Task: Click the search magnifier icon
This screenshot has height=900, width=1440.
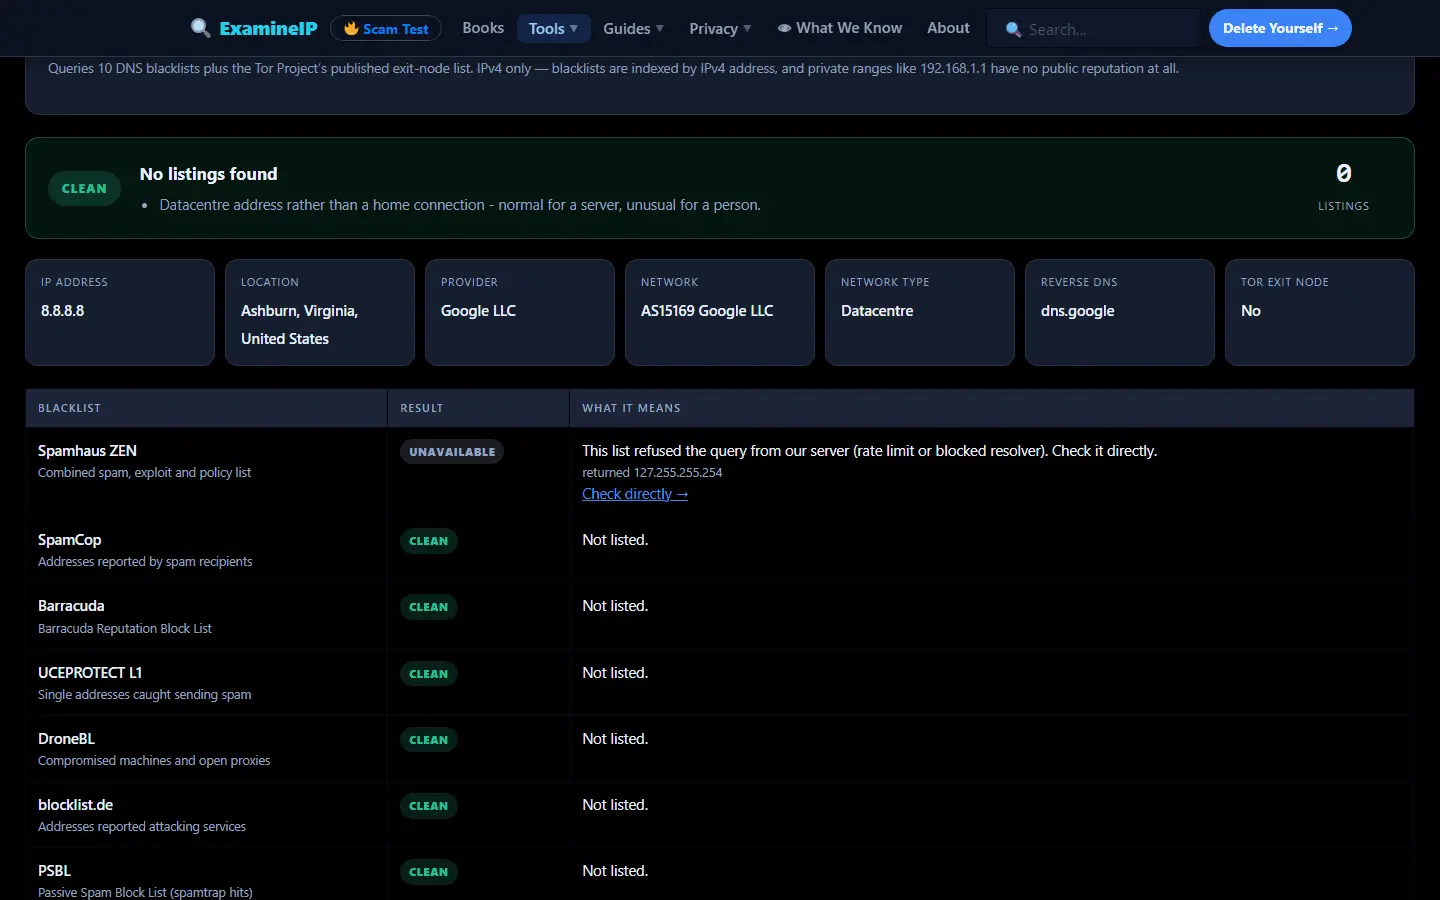Action: [x=1014, y=29]
